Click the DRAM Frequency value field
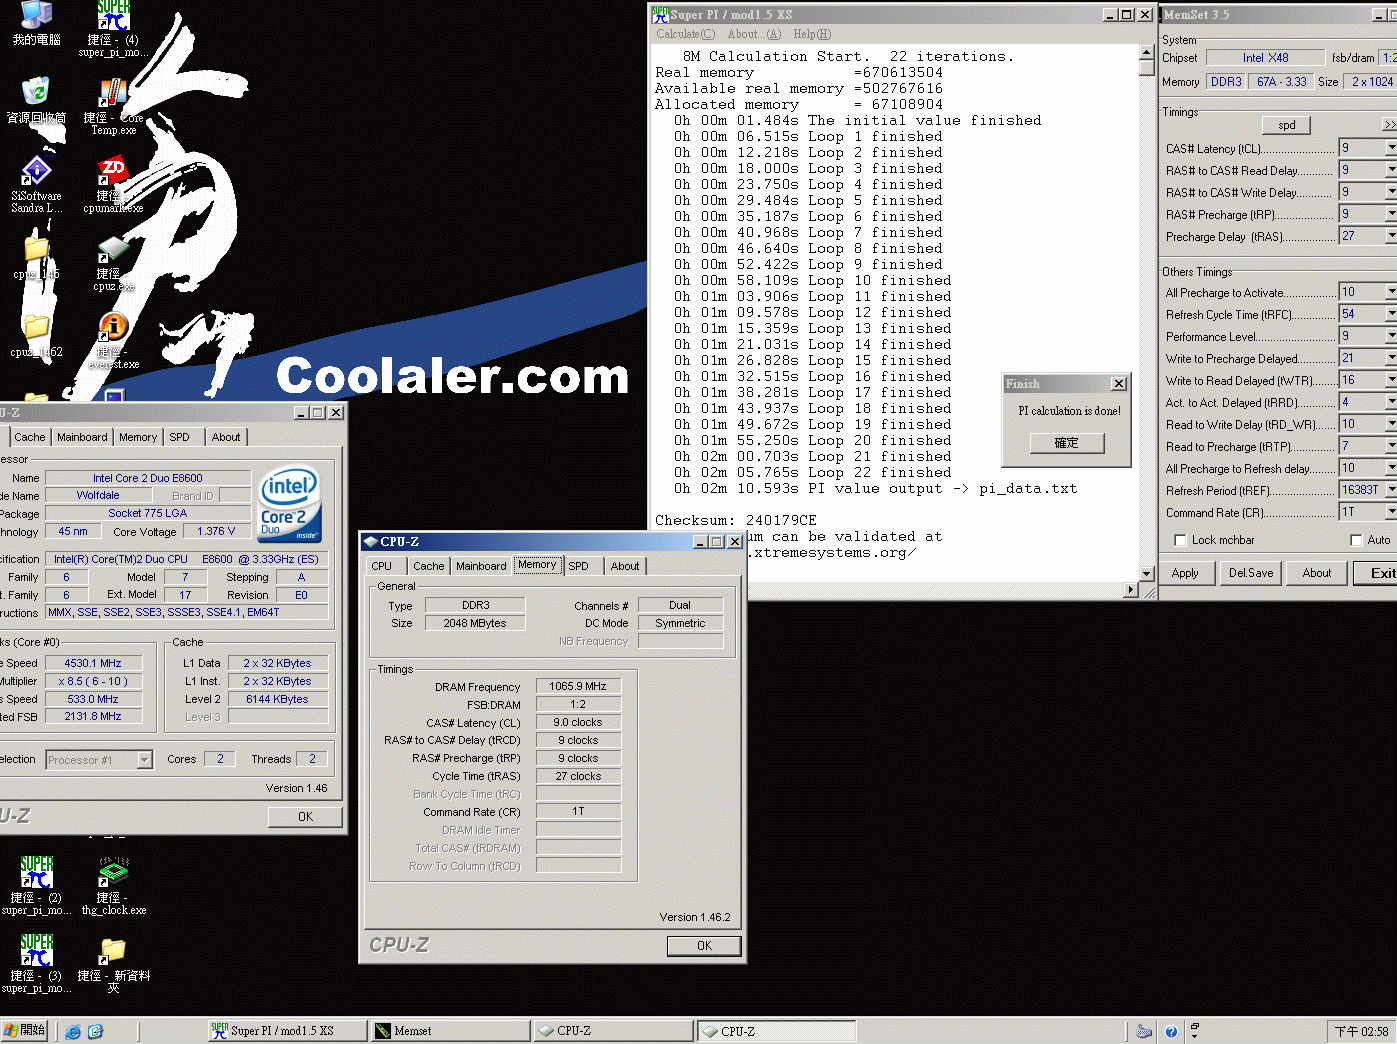This screenshot has height=1044, width=1397. pos(578,686)
